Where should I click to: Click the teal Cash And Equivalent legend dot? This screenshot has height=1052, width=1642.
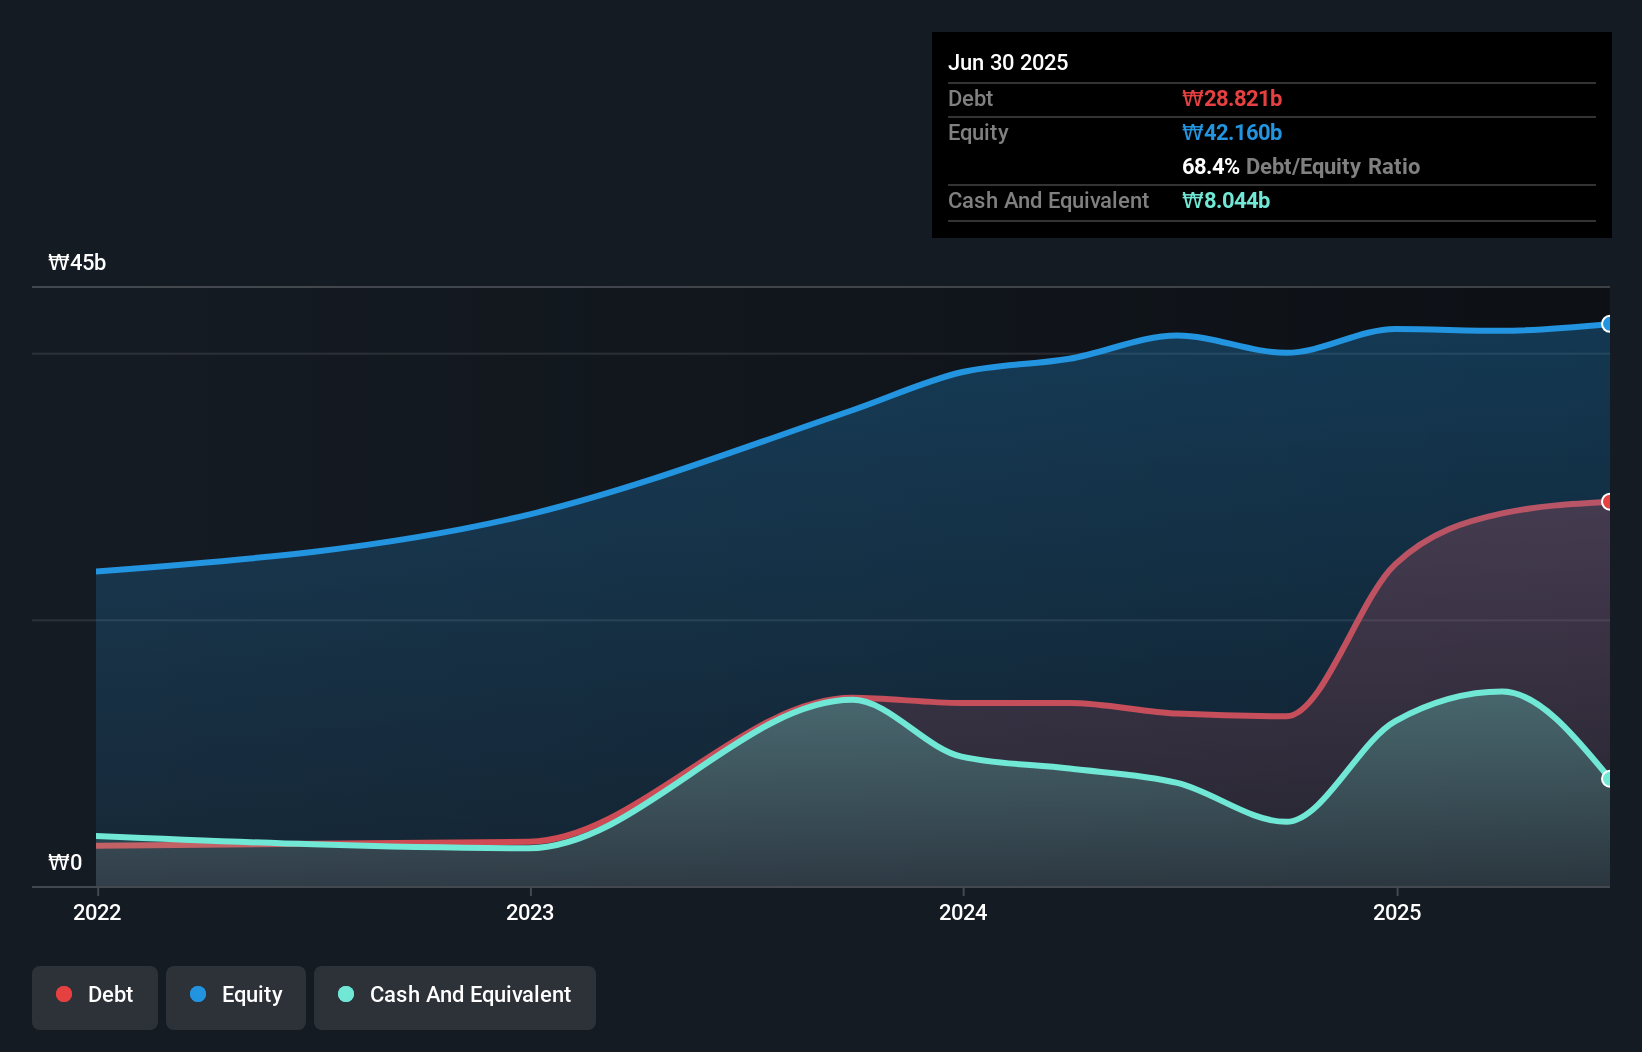pos(344,994)
